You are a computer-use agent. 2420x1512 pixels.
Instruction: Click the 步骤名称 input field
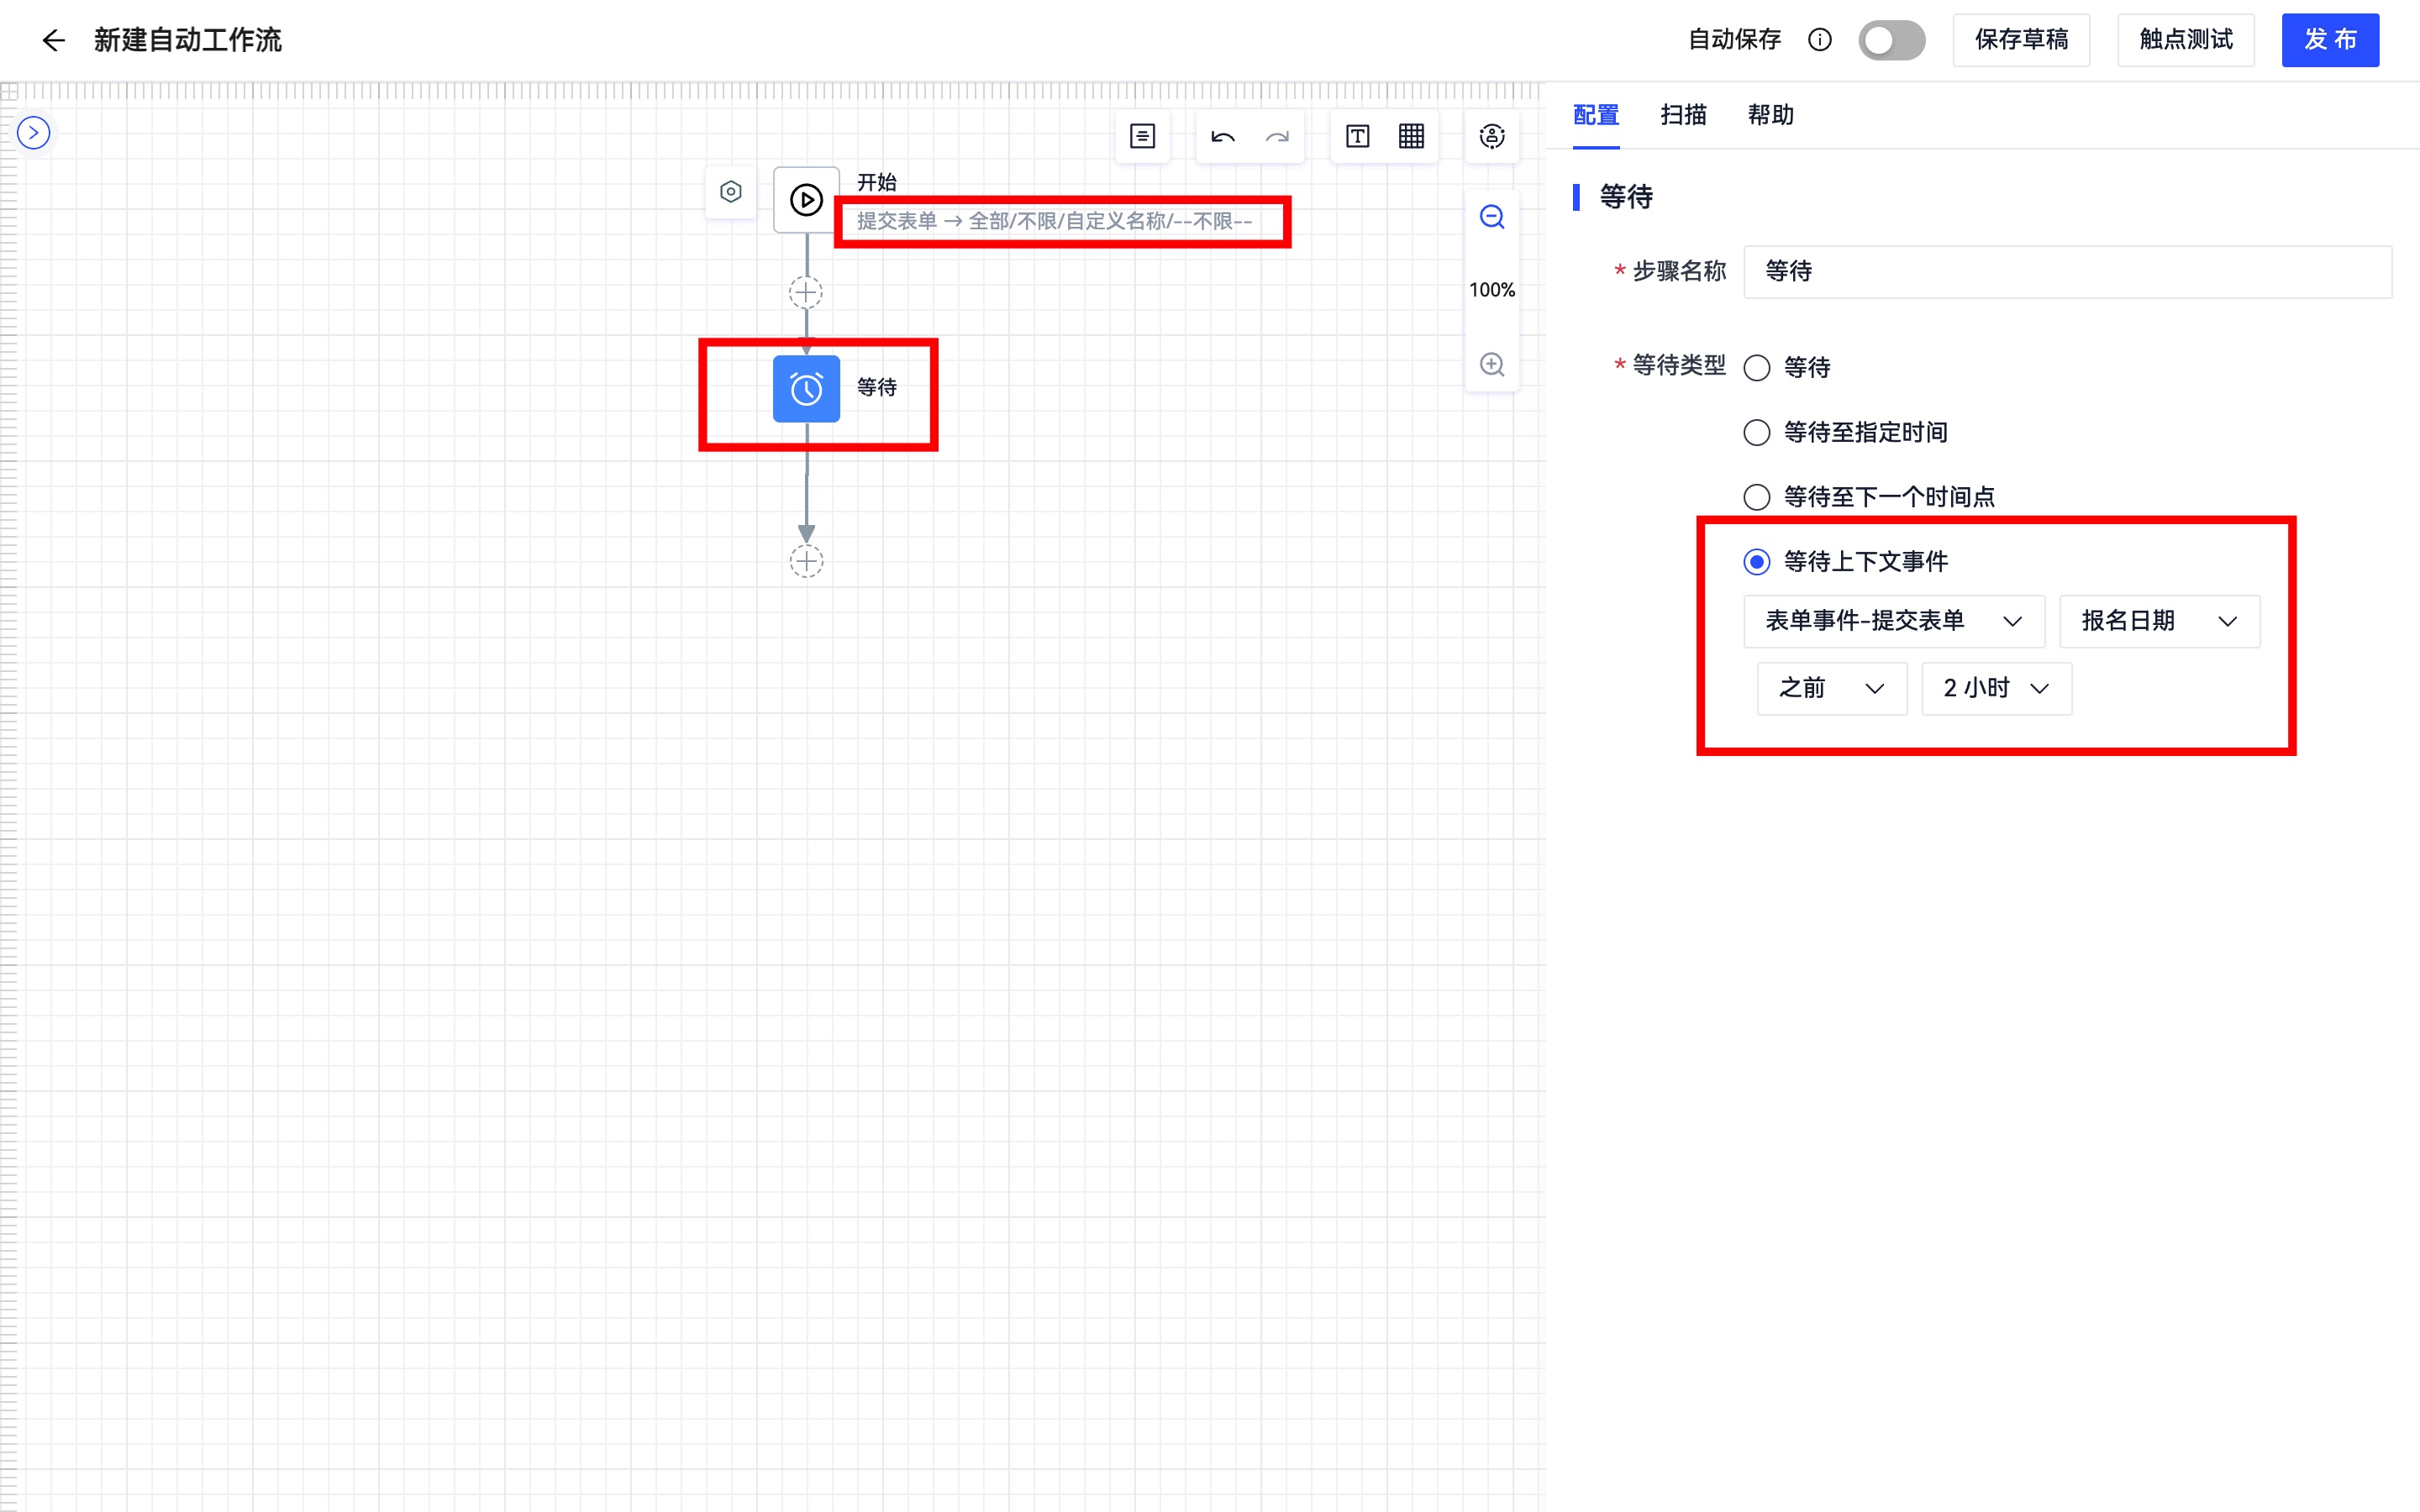click(x=2067, y=271)
